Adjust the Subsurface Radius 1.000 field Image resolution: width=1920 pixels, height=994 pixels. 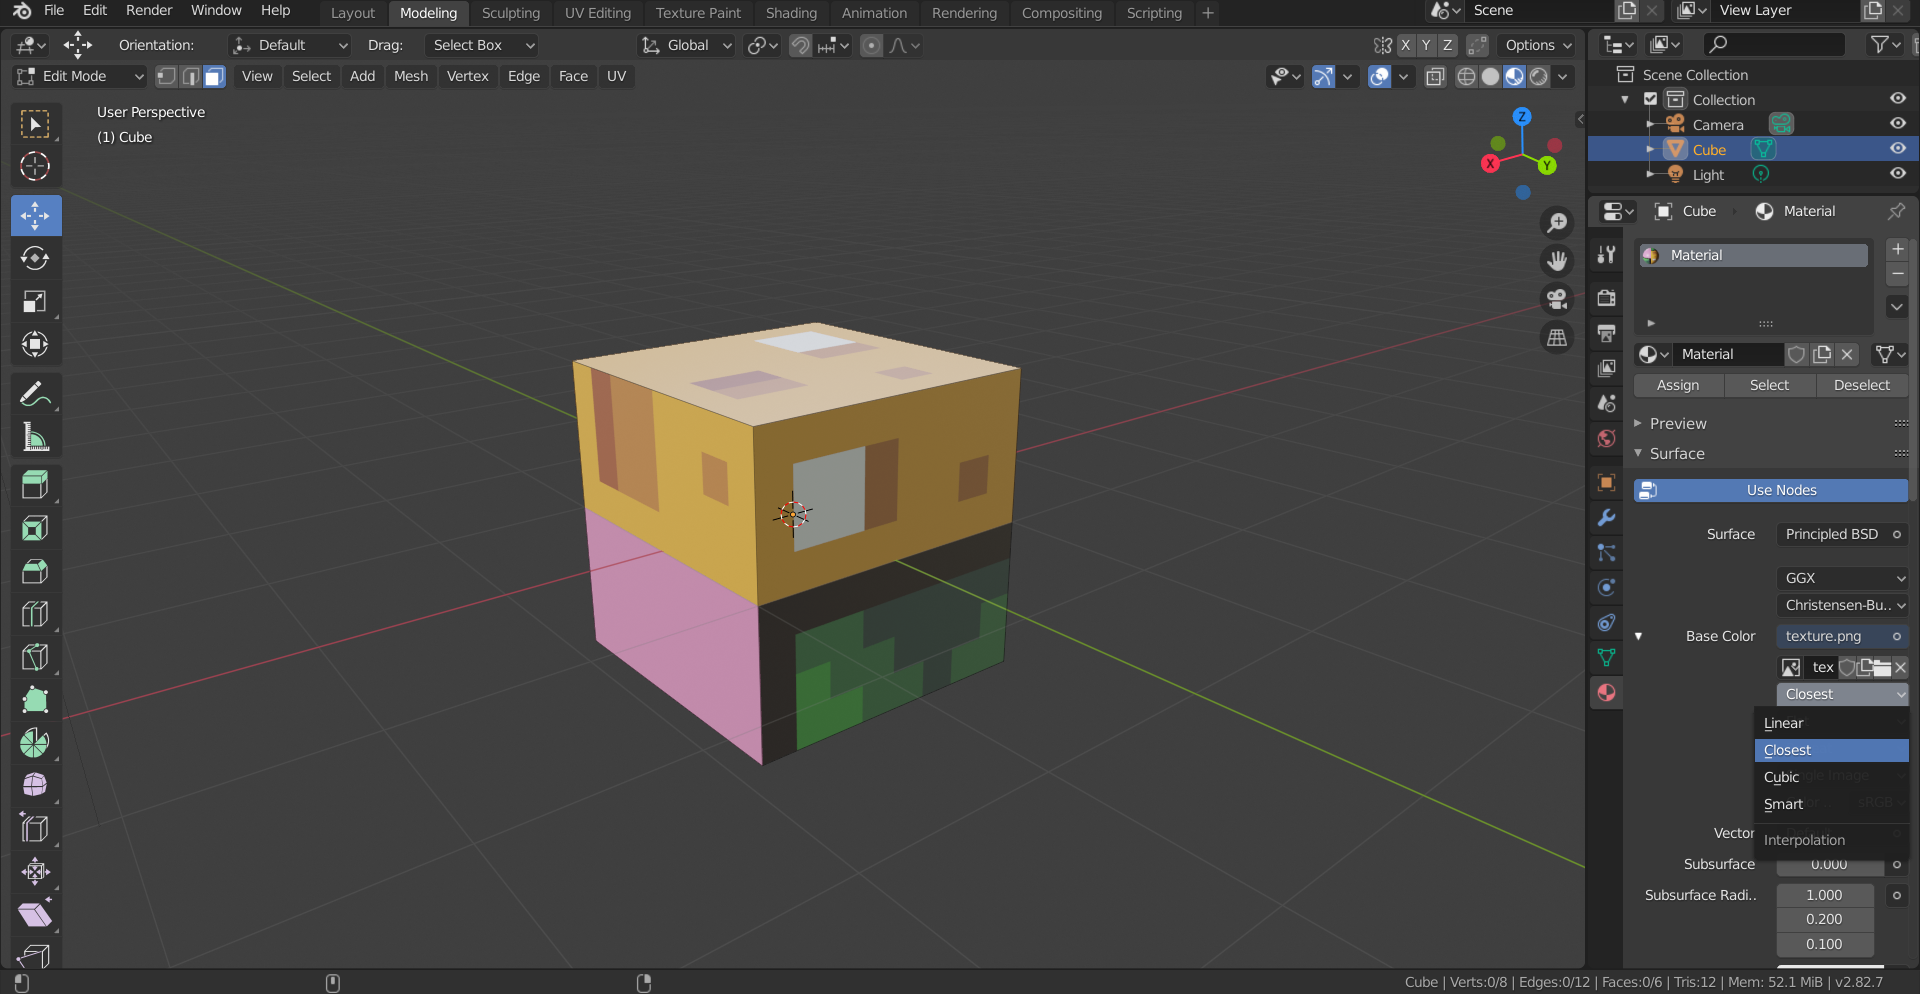pos(1824,895)
